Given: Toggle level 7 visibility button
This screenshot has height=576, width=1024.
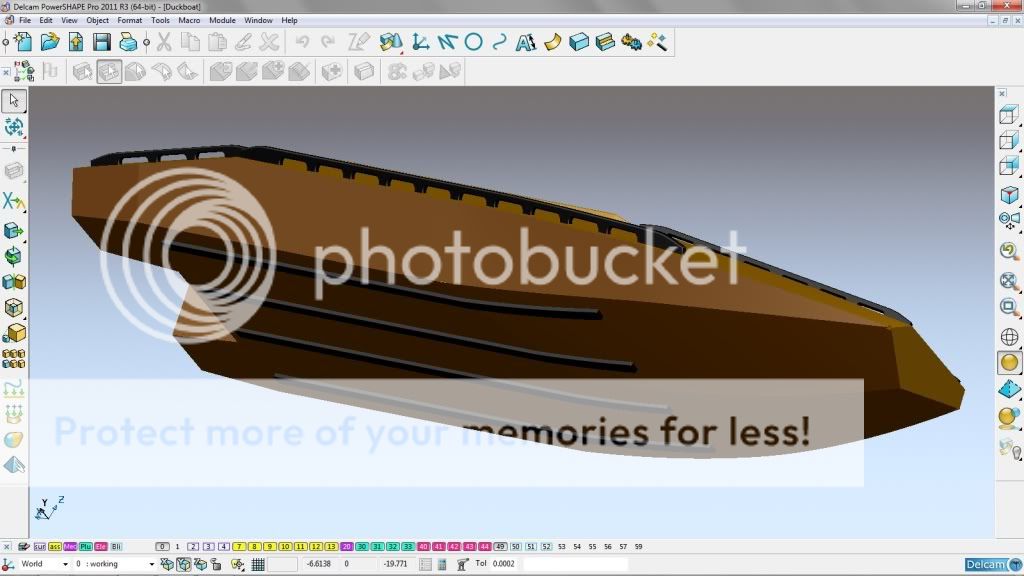Looking at the screenshot, I should (x=239, y=547).
